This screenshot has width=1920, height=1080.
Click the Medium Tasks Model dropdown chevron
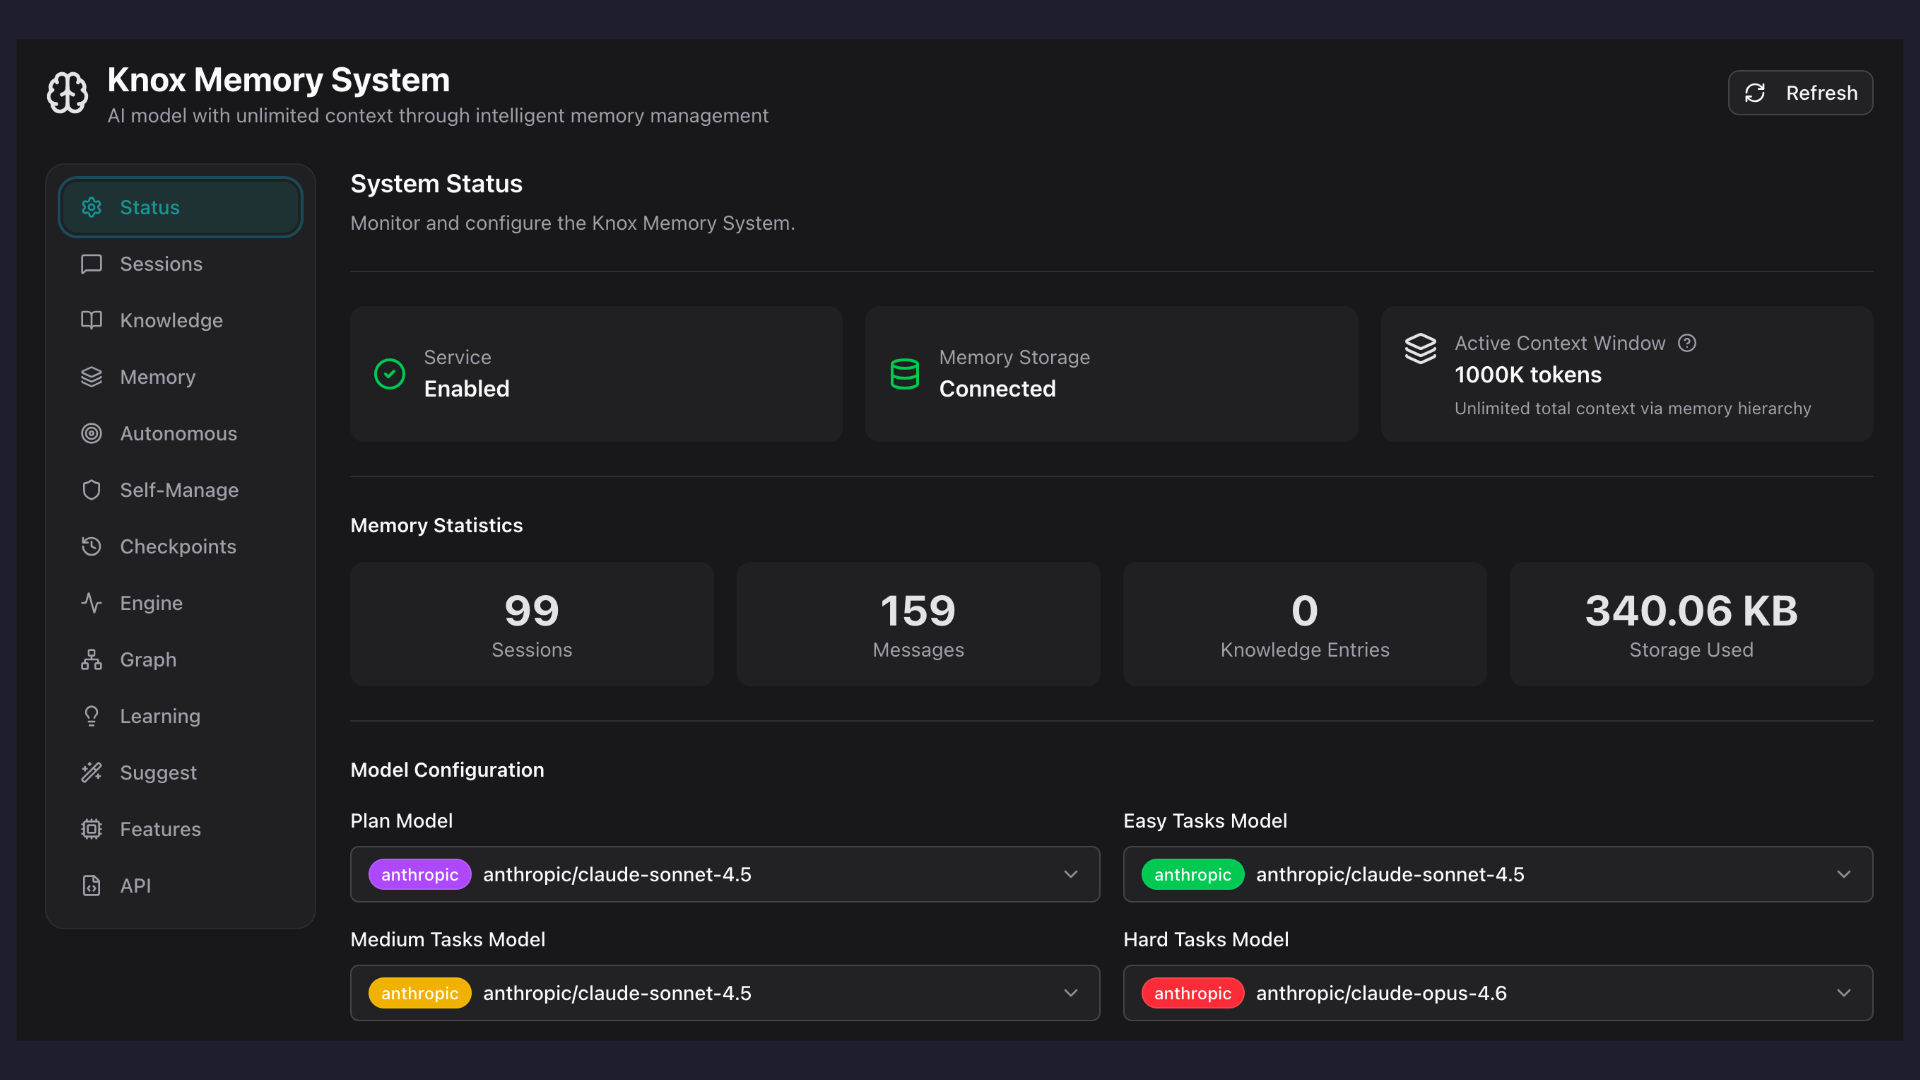tap(1071, 993)
